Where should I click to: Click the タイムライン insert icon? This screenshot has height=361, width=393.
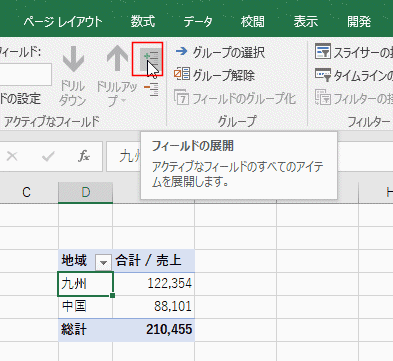pyautogui.click(x=323, y=75)
